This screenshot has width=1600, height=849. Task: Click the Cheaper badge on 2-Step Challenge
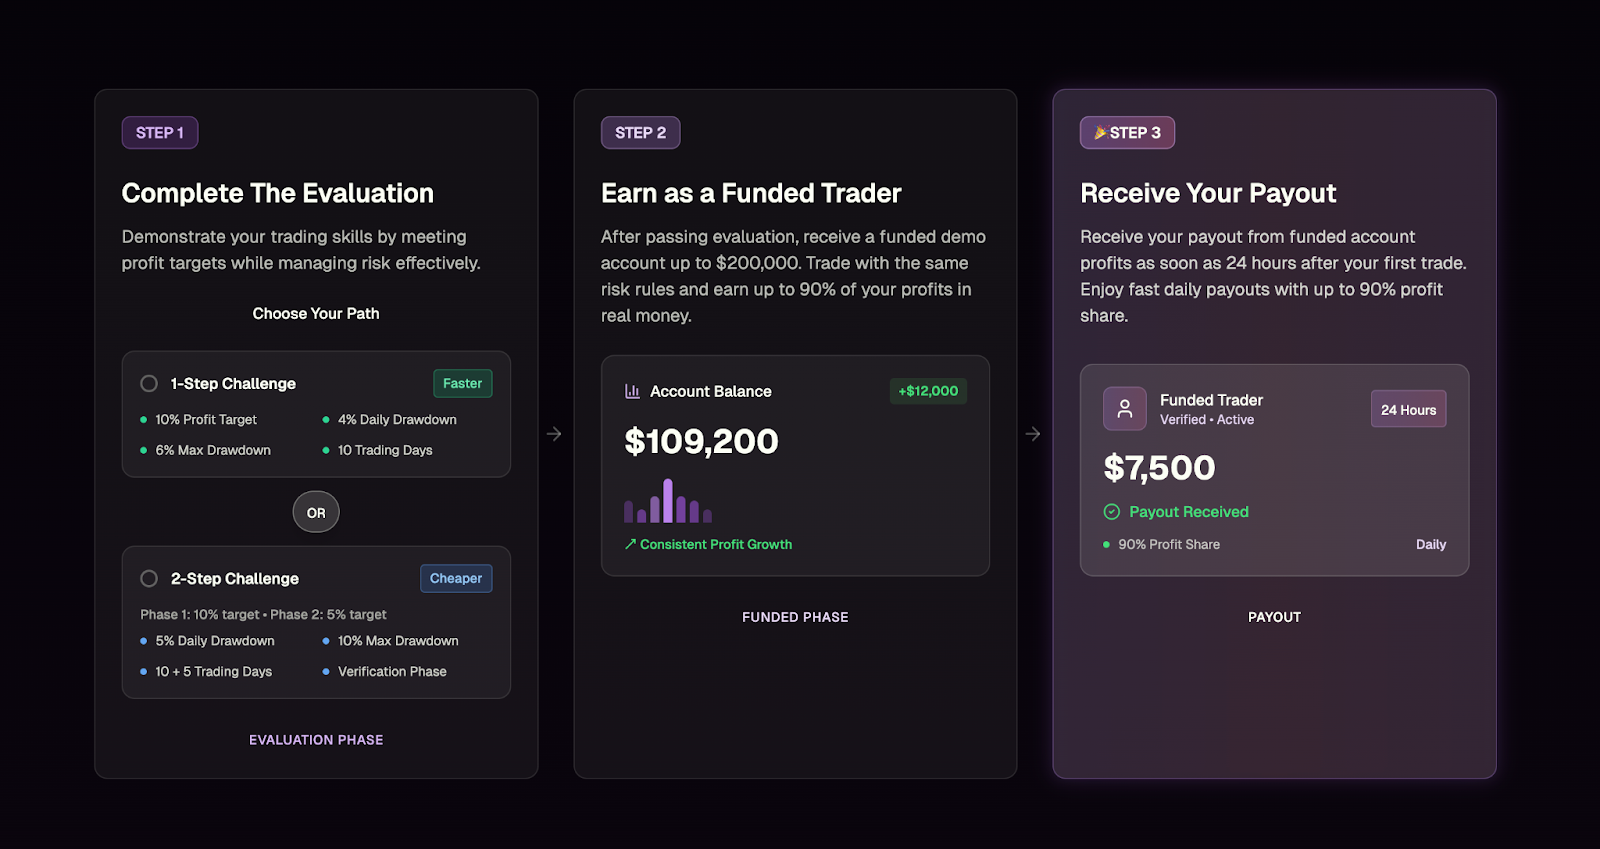click(456, 578)
